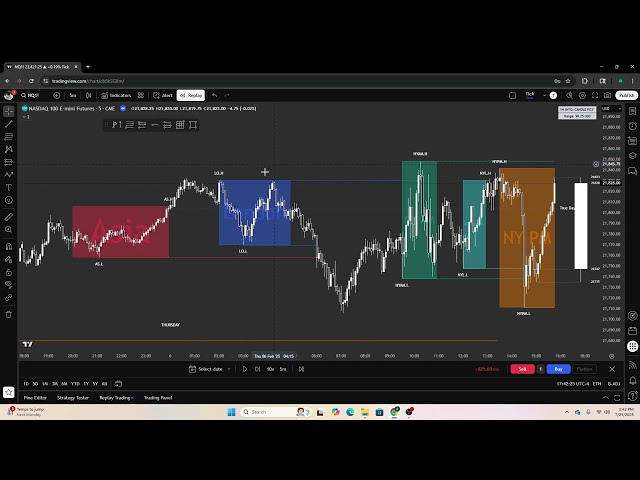This screenshot has height=480, width=640.
Task: Open the Indicators dialog
Action: click(x=116, y=95)
